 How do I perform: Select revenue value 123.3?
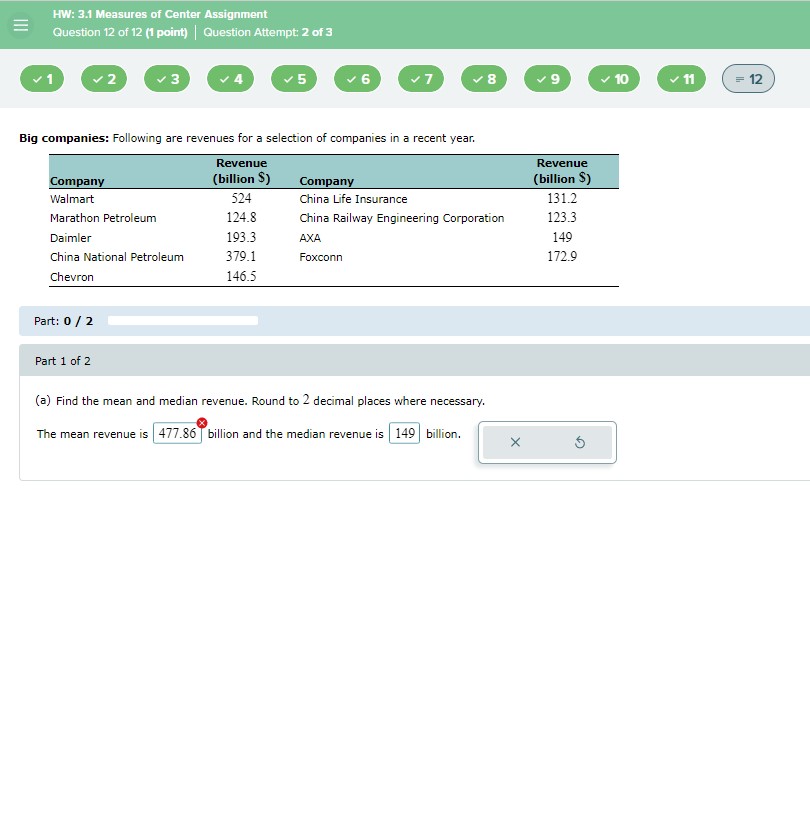562,218
